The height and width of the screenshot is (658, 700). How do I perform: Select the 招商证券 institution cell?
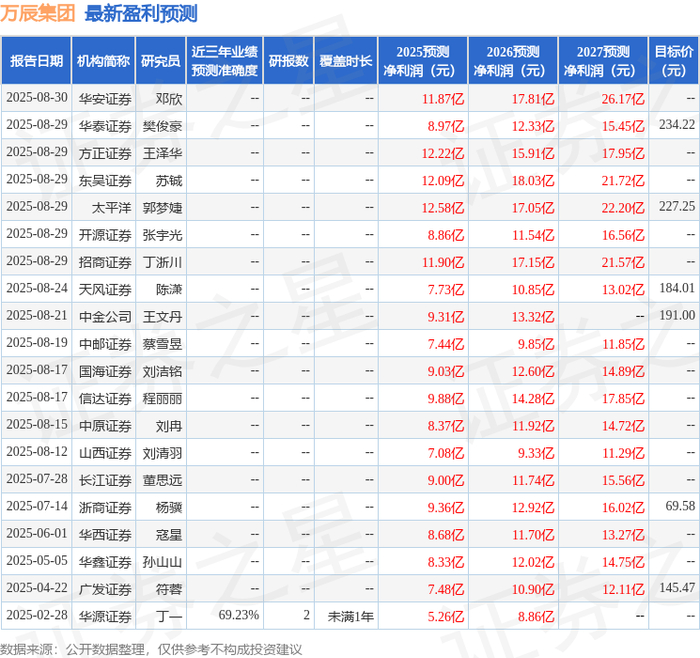(x=105, y=262)
